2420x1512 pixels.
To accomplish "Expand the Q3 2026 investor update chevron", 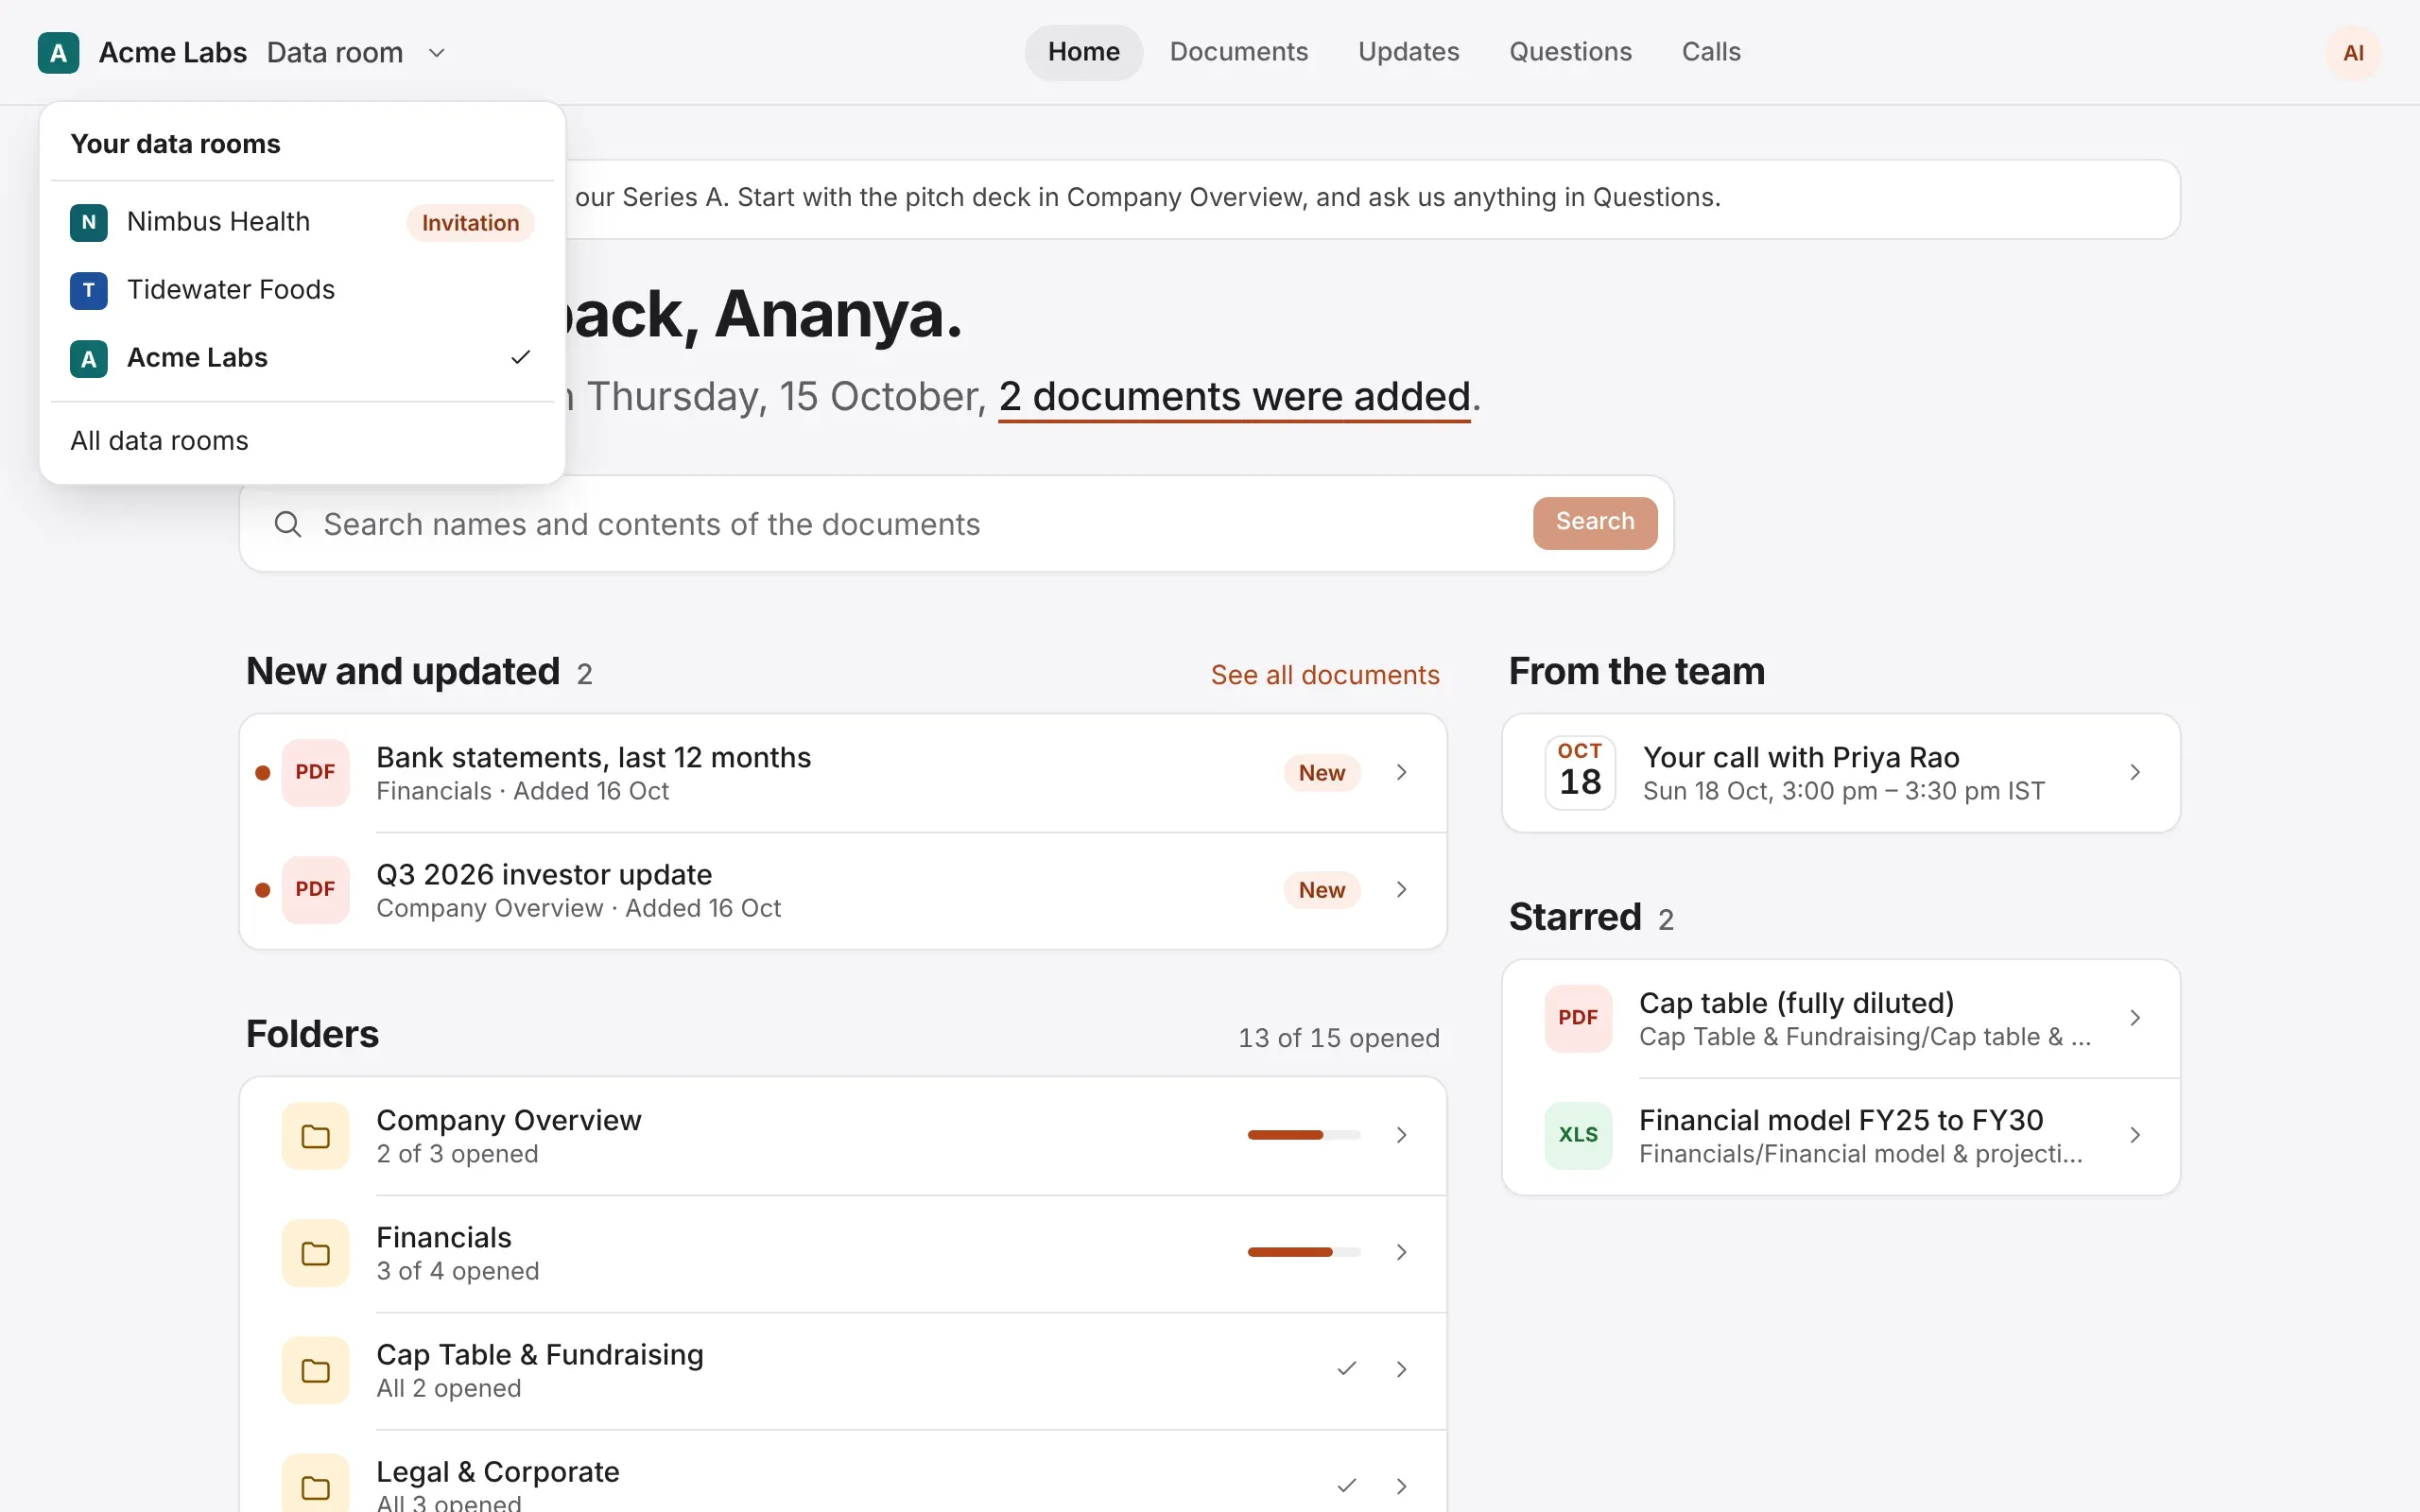I will tap(1402, 889).
